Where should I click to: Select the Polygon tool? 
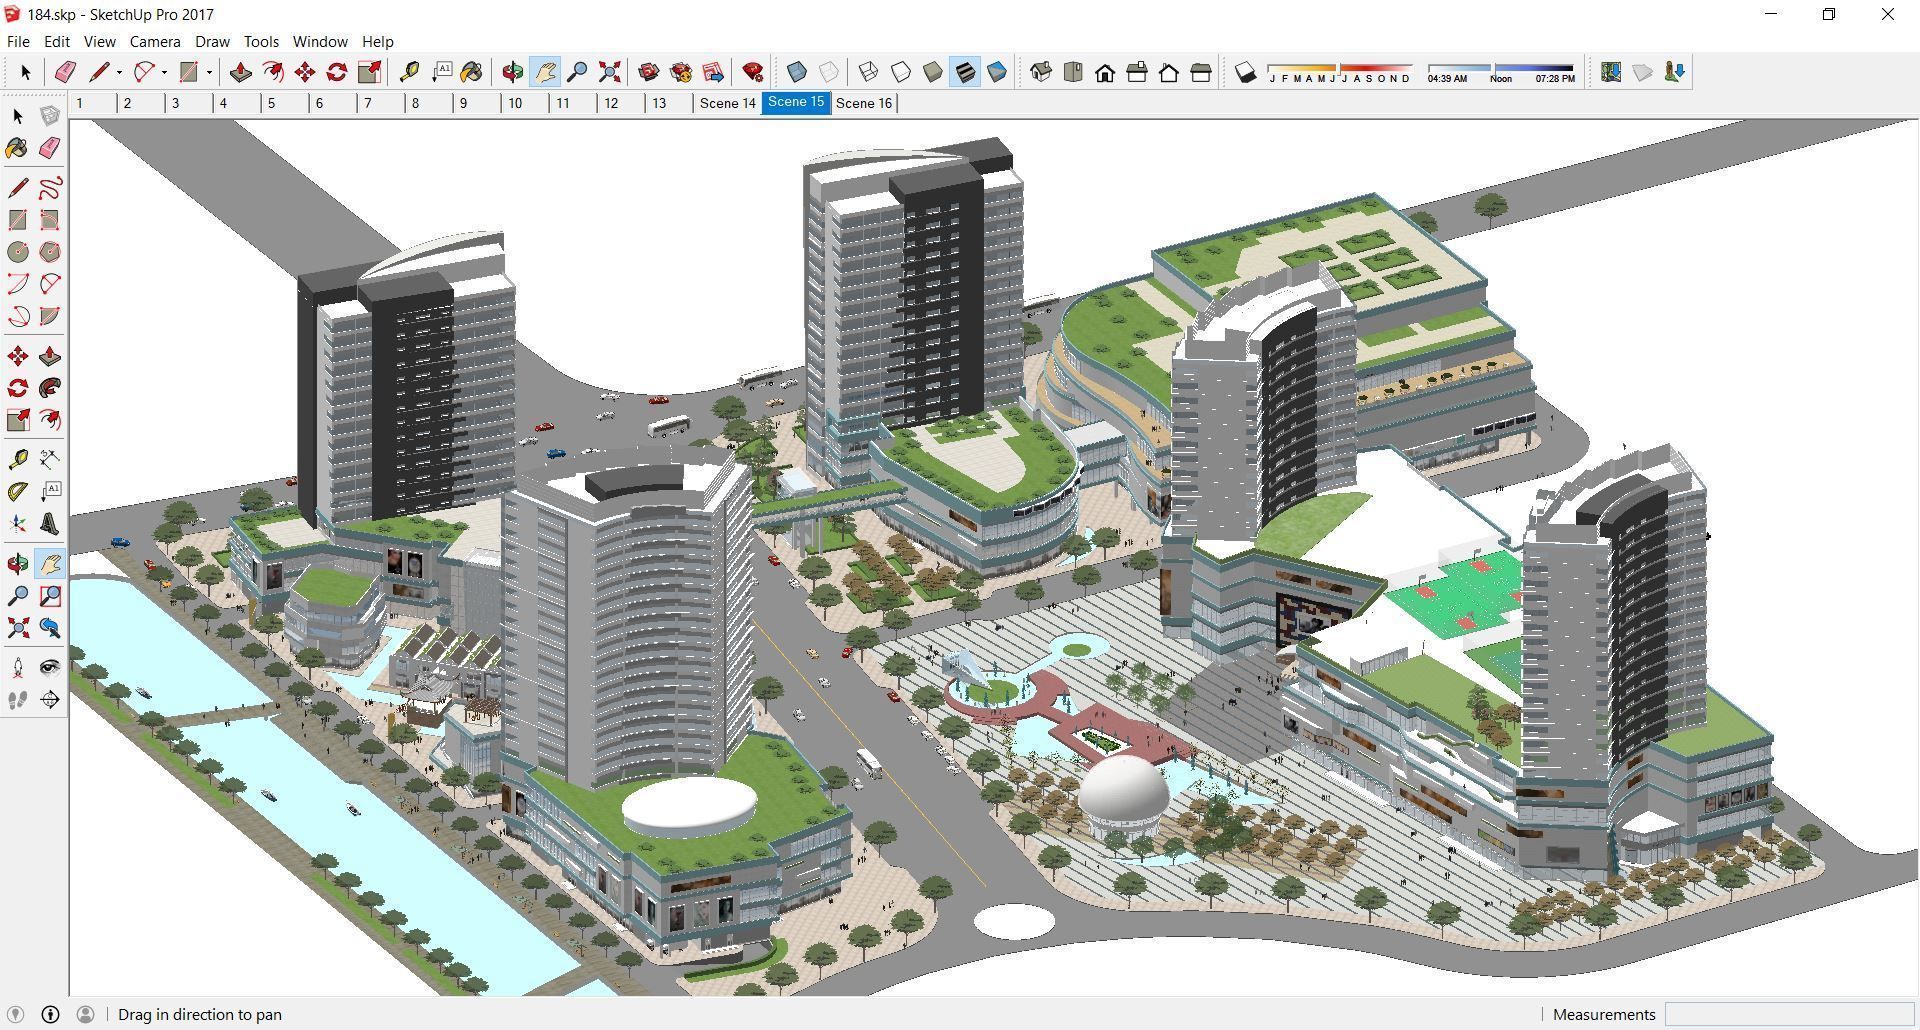49,252
